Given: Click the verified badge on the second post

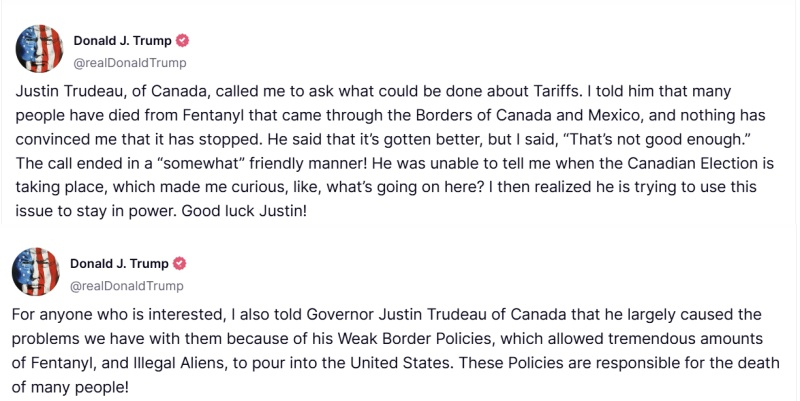Looking at the screenshot, I should point(179,263).
